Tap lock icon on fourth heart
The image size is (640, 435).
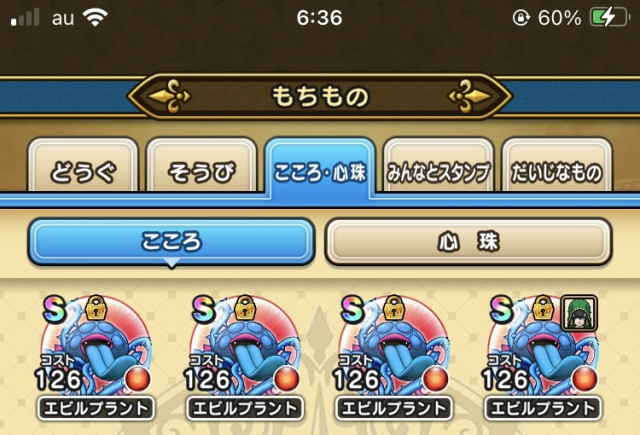[x=543, y=308]
